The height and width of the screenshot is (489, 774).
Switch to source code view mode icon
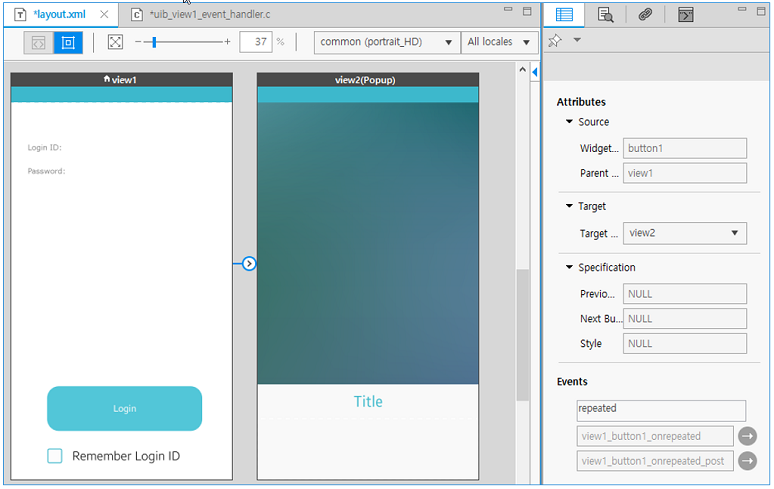pyautogui.click(x=39, y=42)
